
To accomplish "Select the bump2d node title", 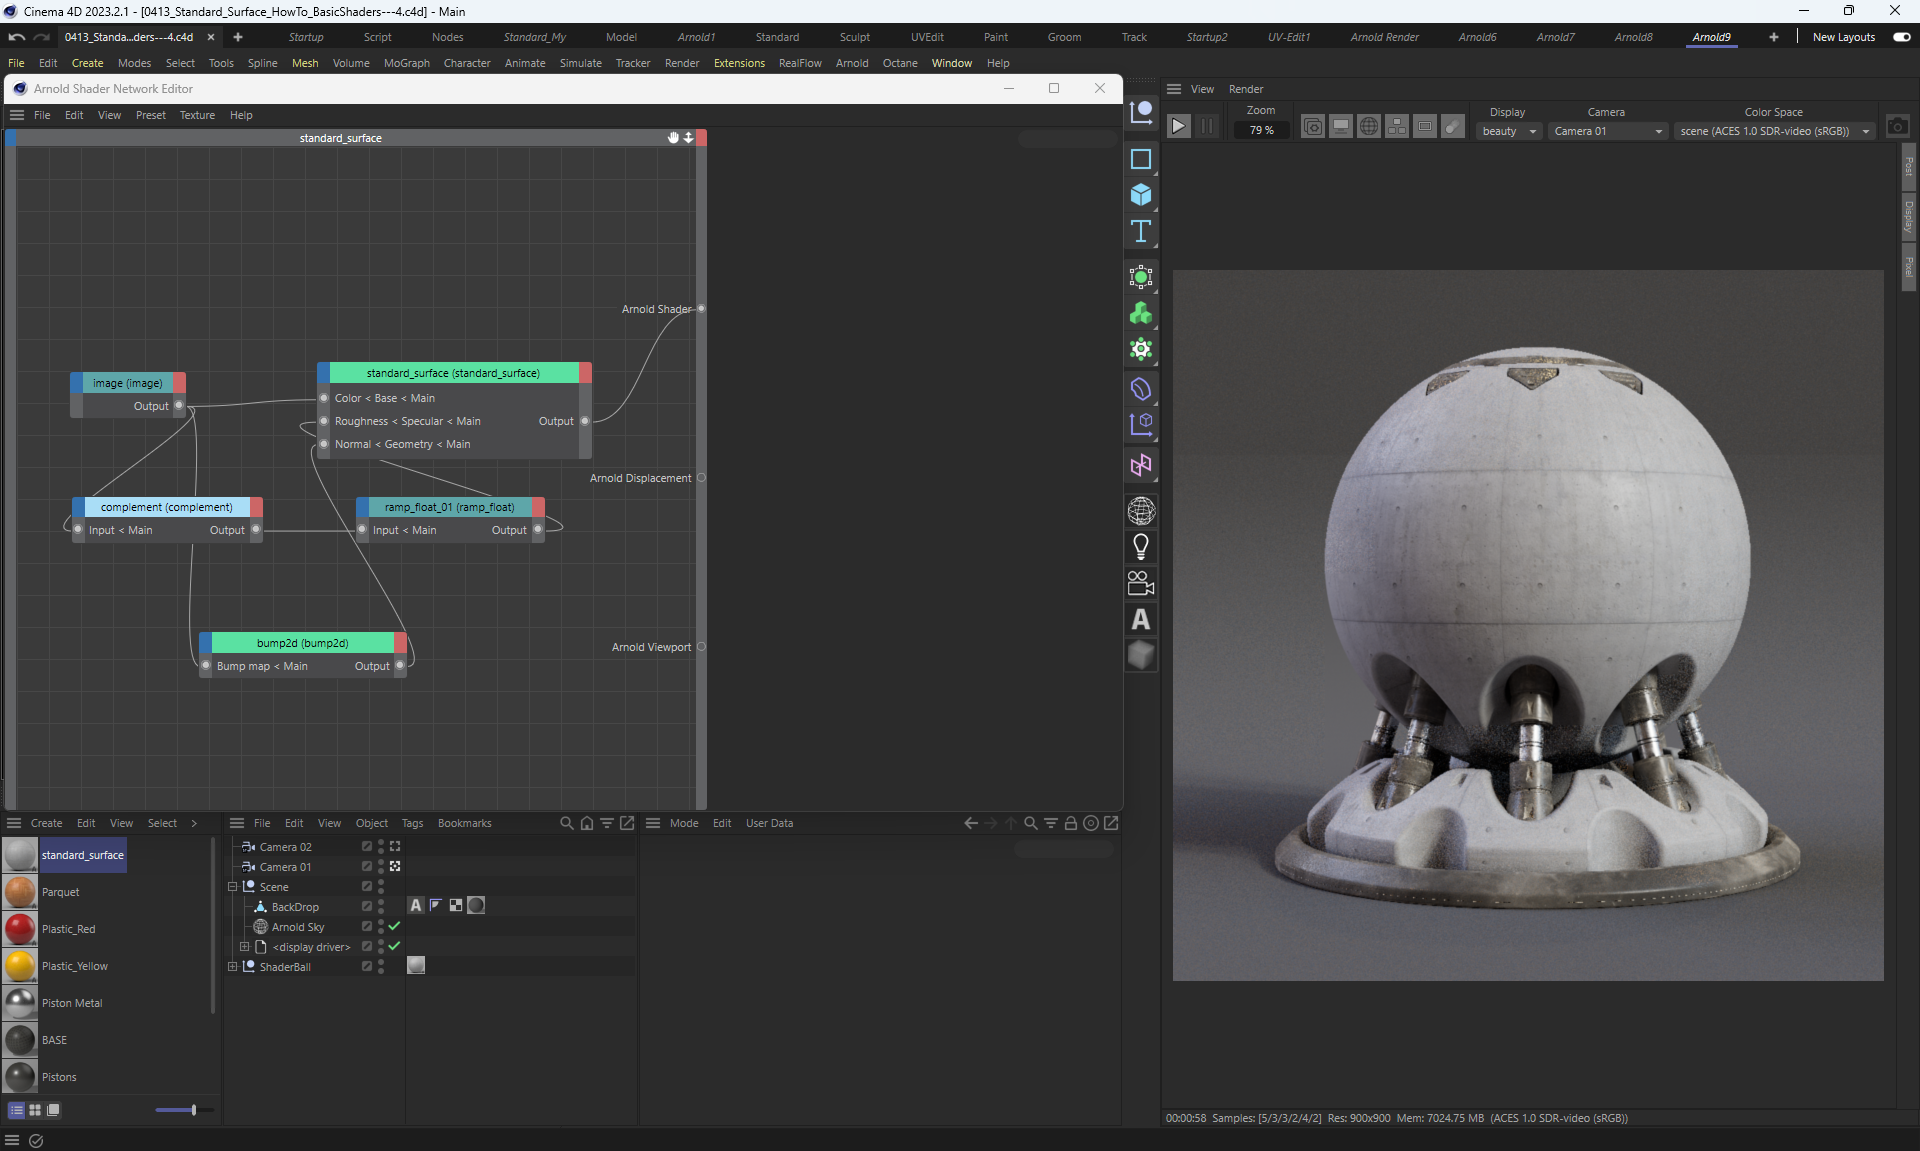I will pos(302,643).
